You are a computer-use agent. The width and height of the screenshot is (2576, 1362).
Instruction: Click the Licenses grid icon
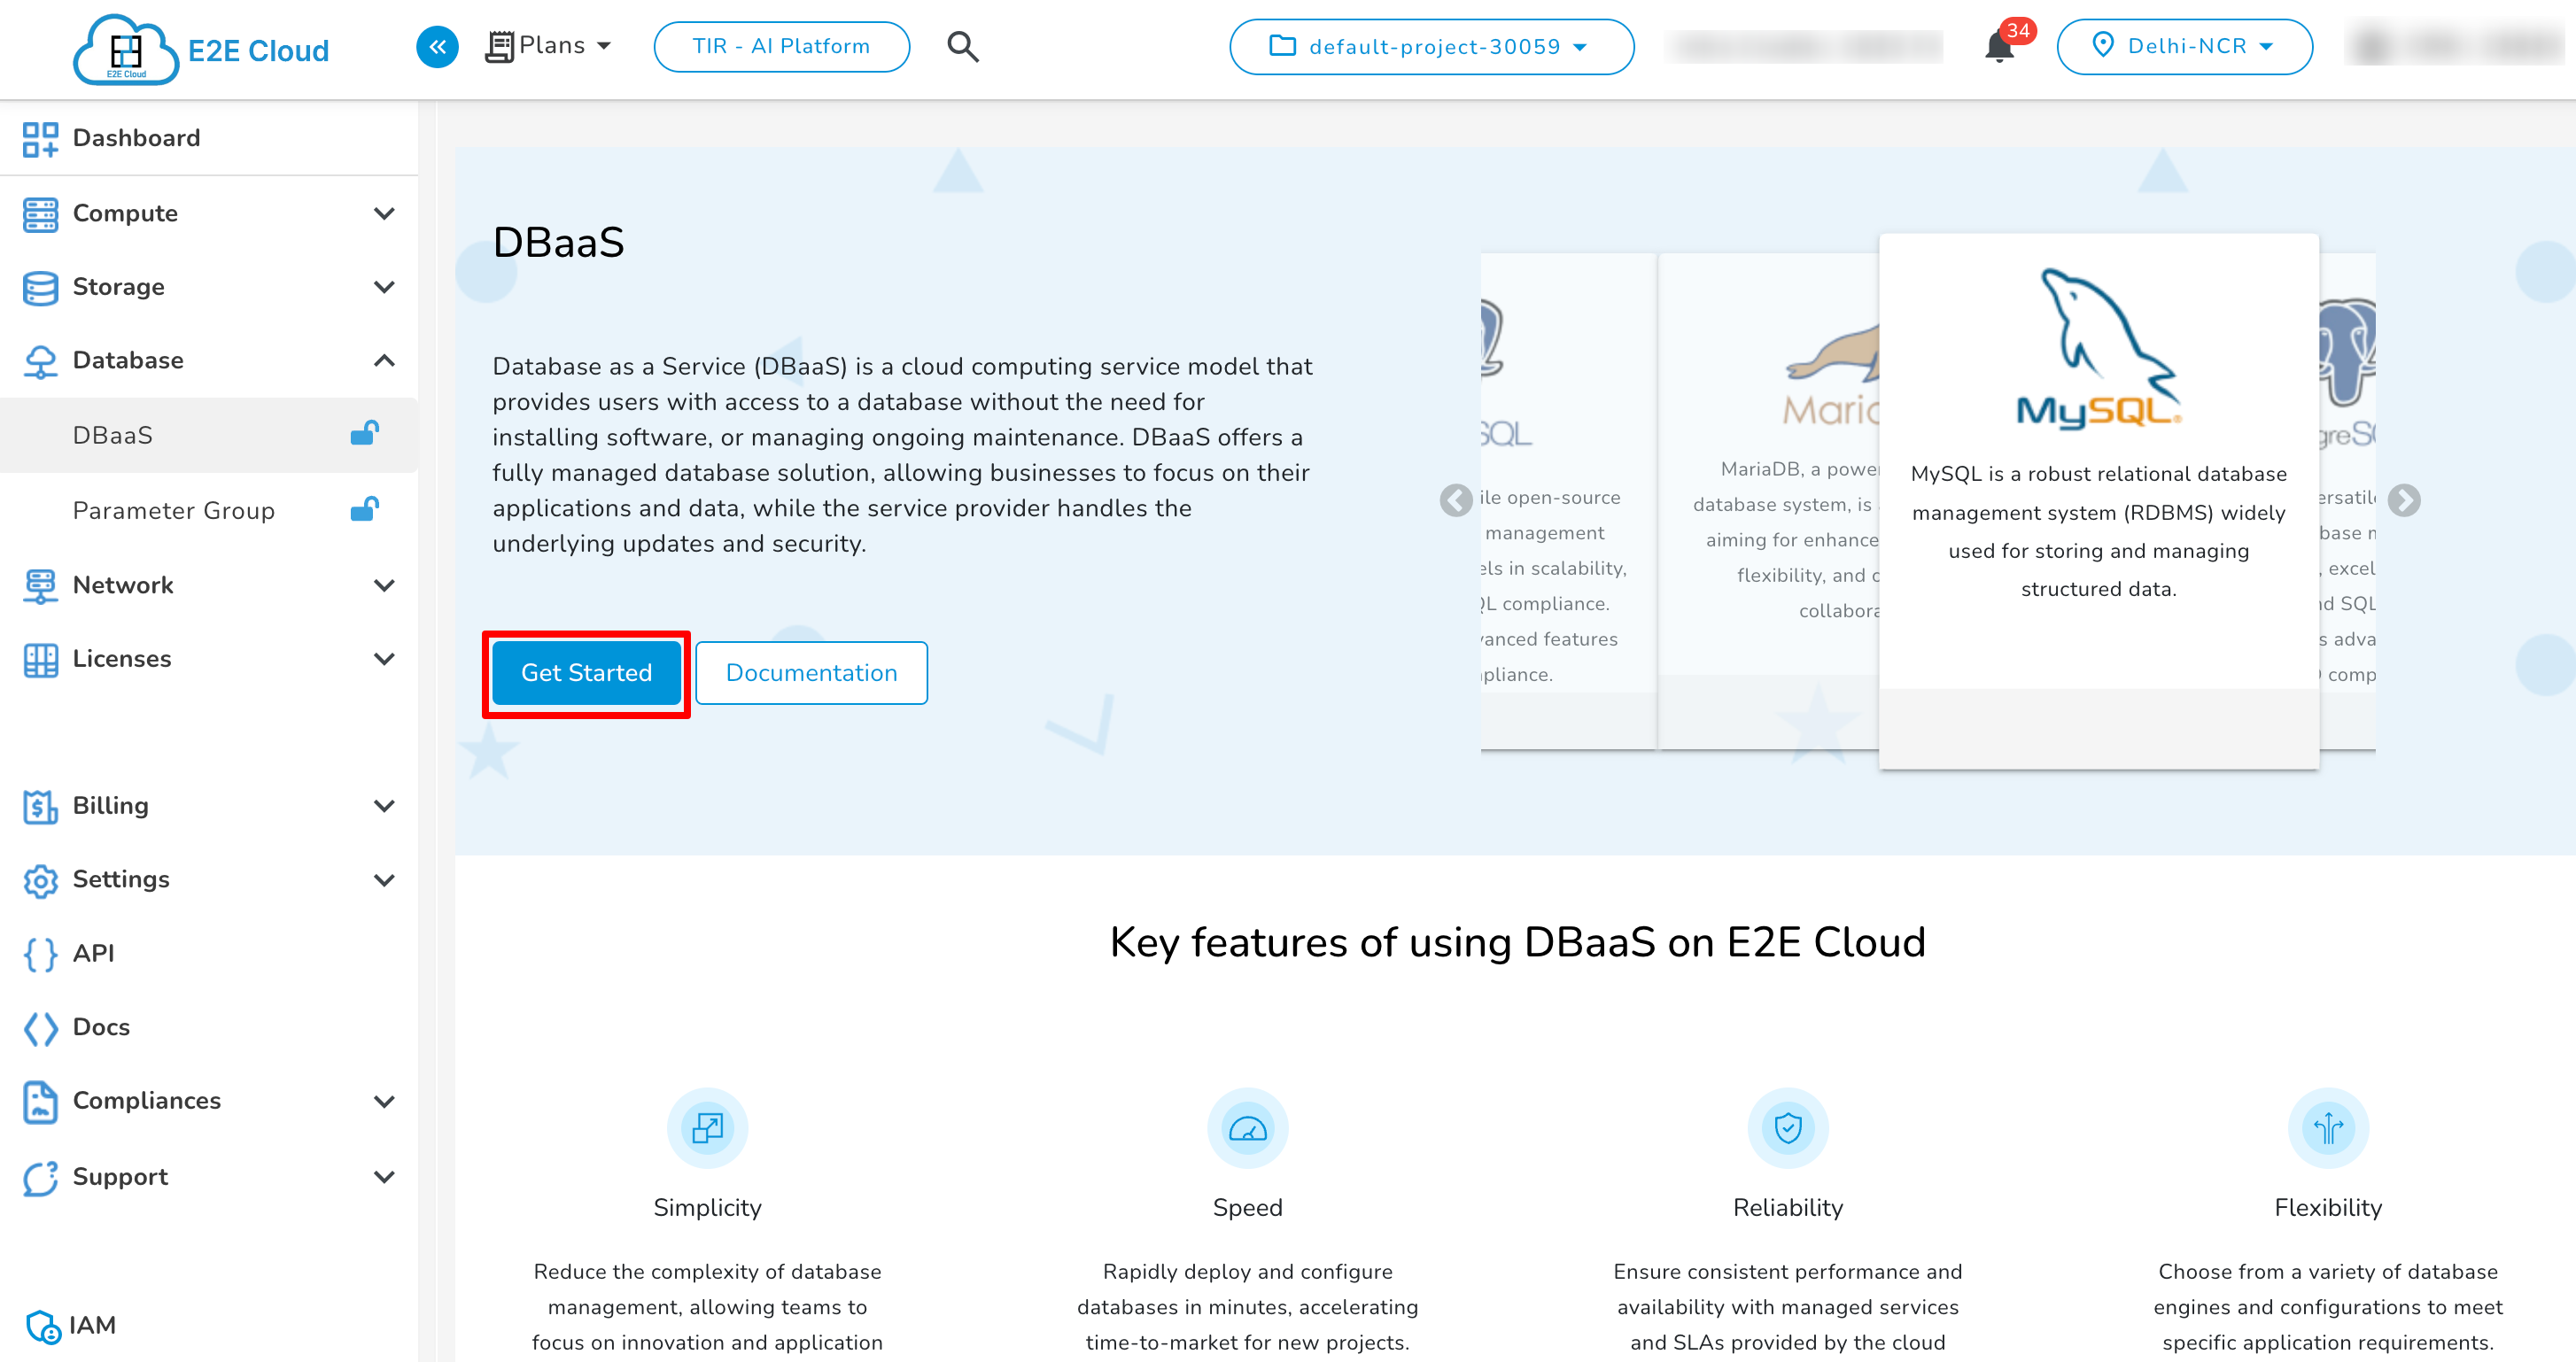tap(40, 659)
